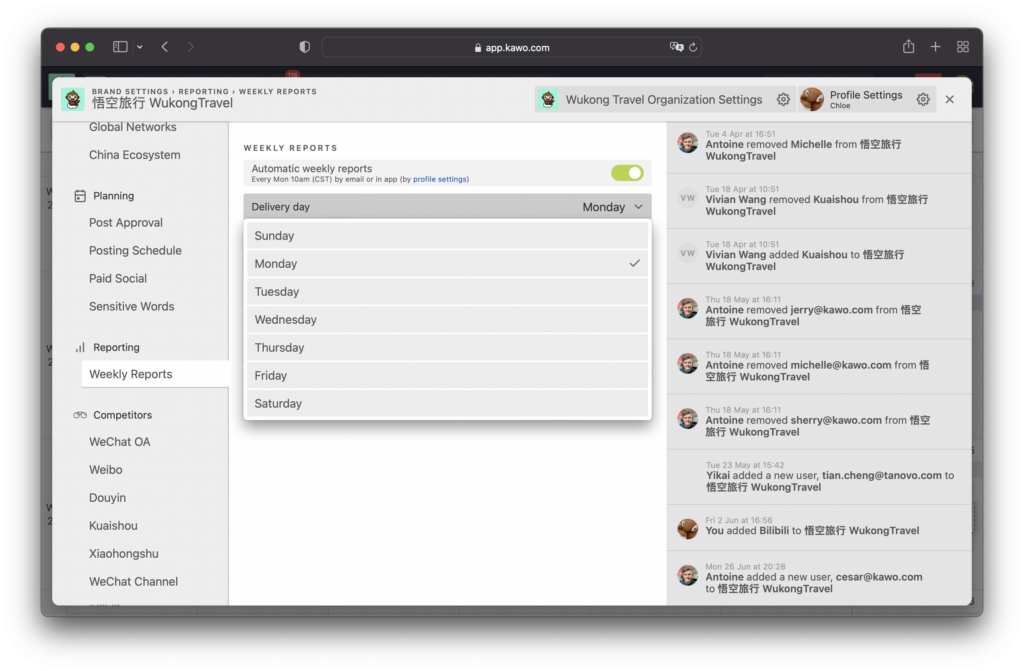This screenshot has width=1024, height=671.
Task: Click the translate page icon in address bar
Action: tap(676, 47)
